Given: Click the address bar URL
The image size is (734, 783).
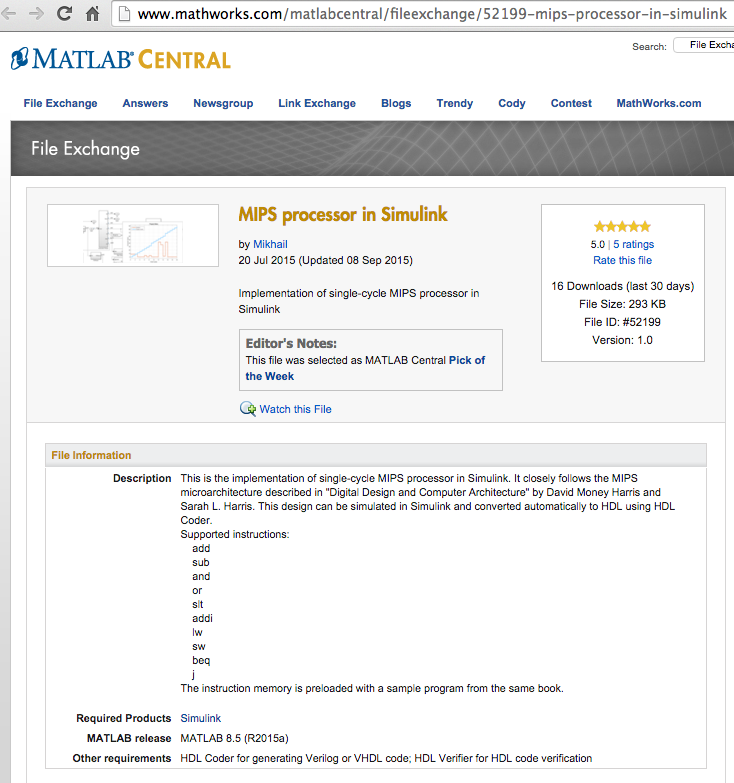Looking at the screenshot, I should [432, 14].
